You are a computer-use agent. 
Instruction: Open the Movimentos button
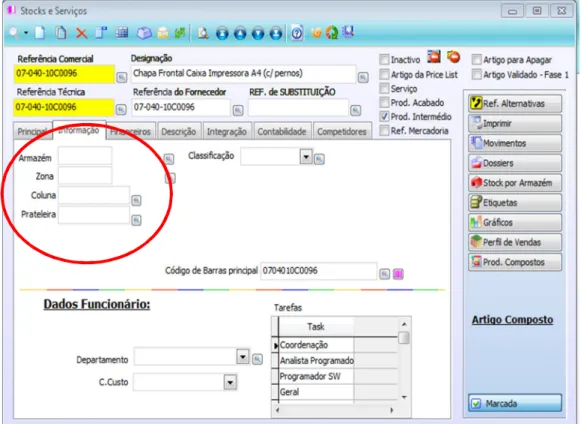[515, 143]
